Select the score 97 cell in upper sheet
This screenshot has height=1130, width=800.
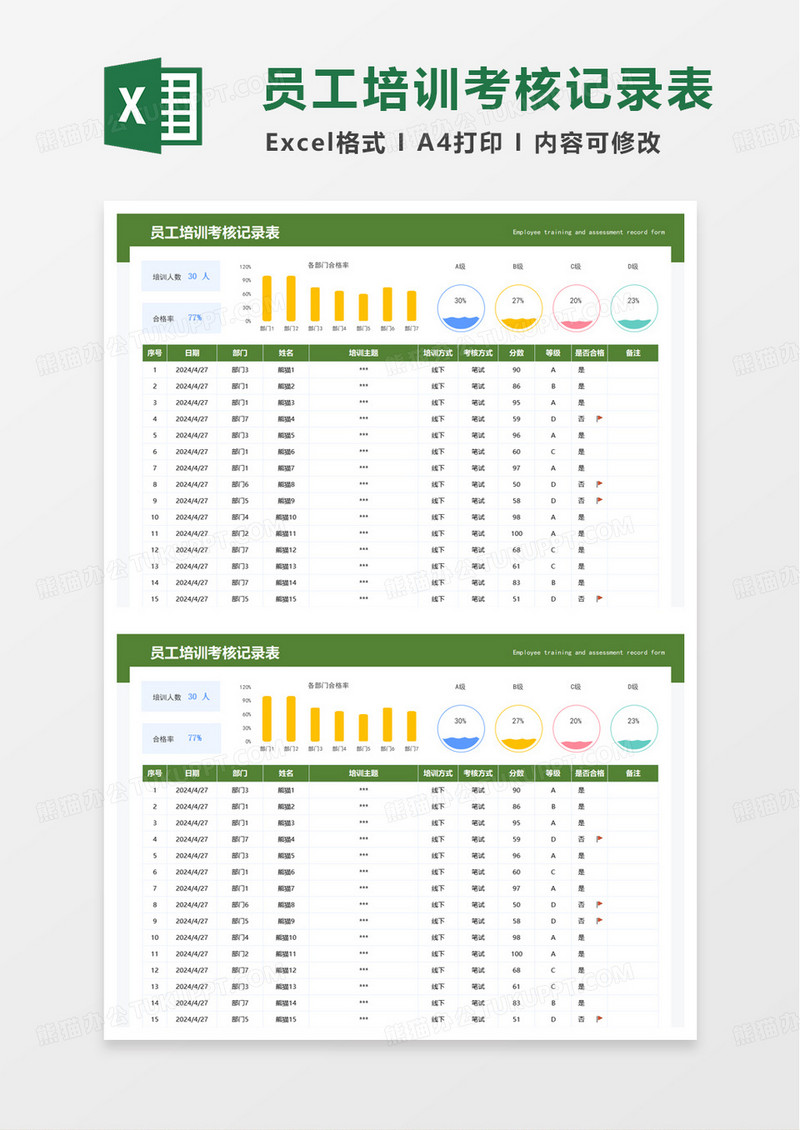(517, 468)
